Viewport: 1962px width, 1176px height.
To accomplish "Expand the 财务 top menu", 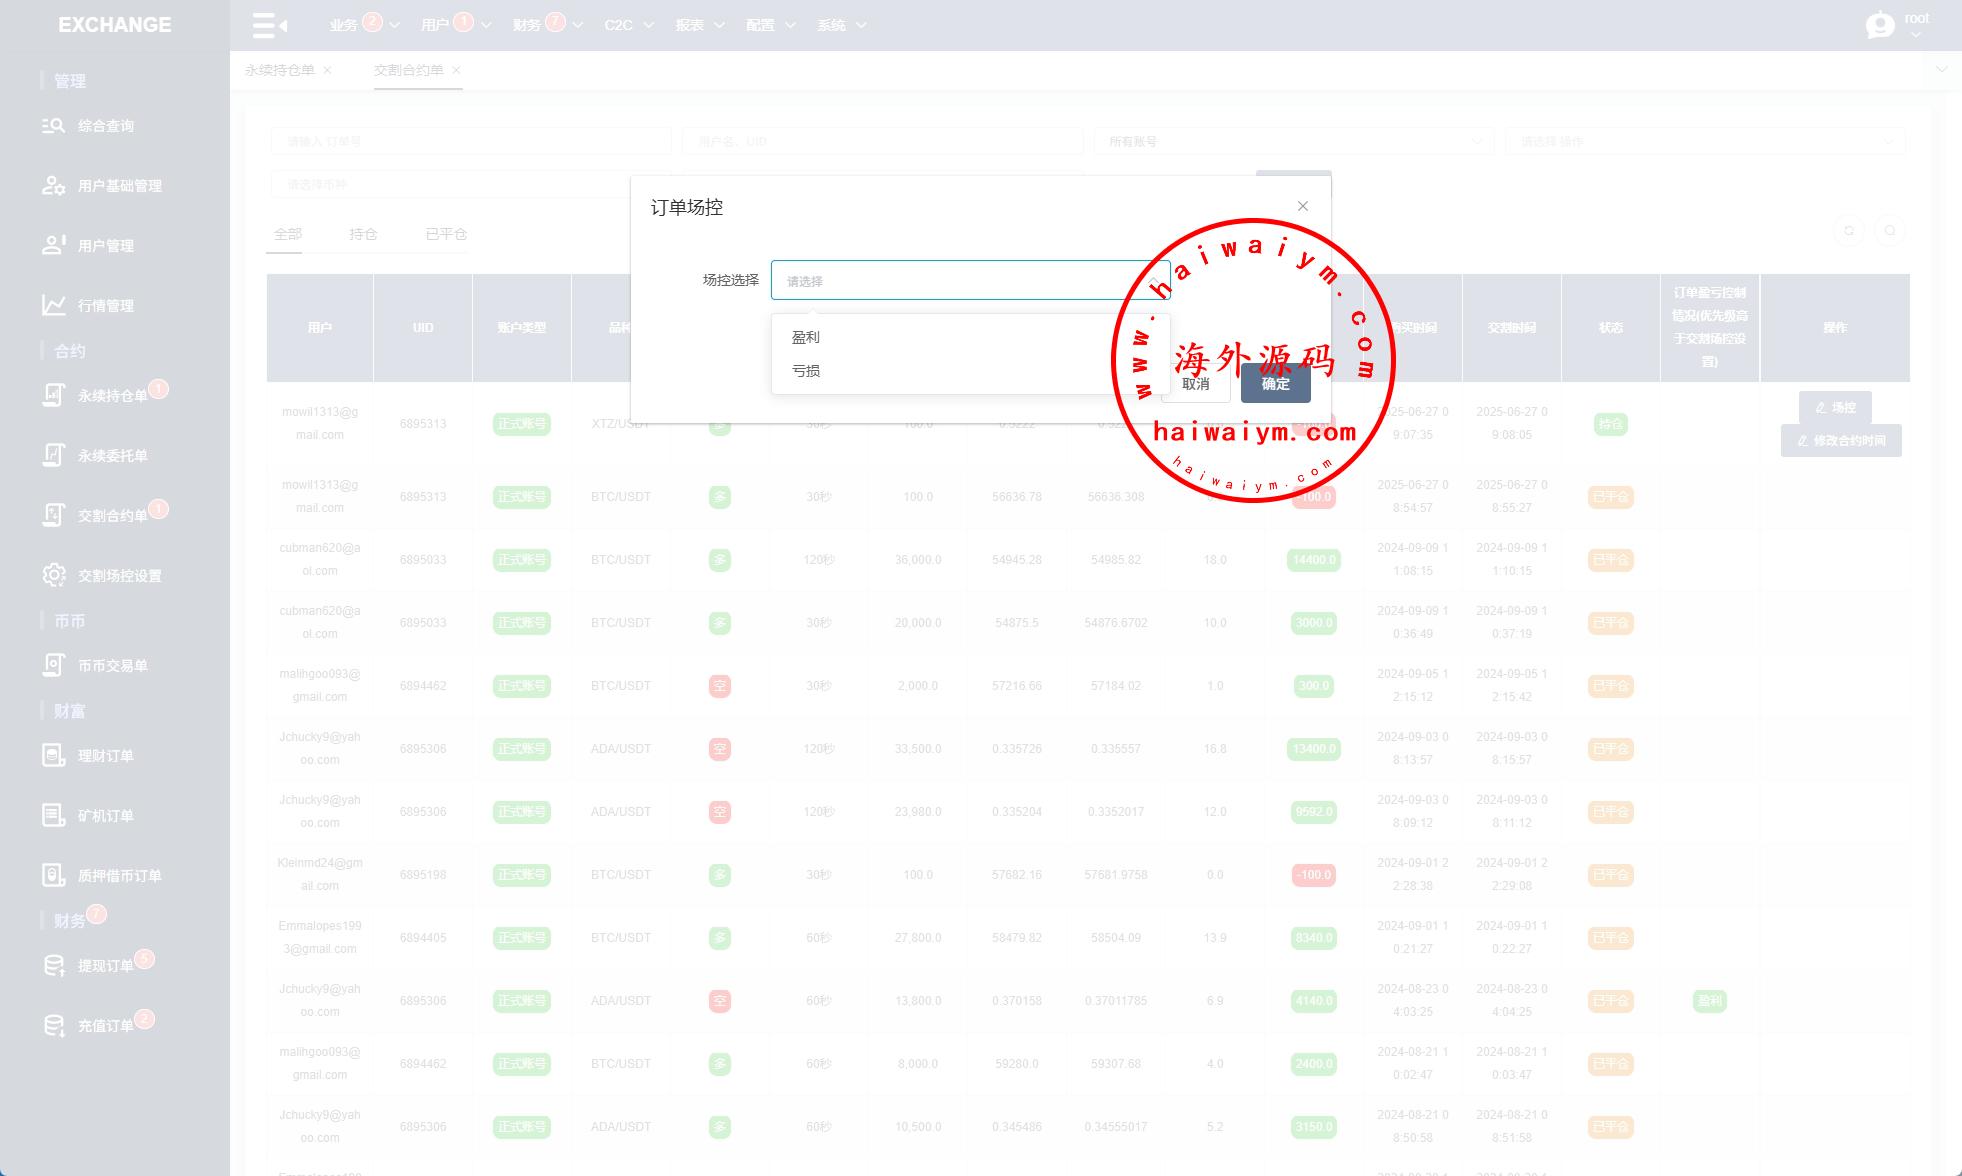I will pyautogui.click(x=527, y=25).
